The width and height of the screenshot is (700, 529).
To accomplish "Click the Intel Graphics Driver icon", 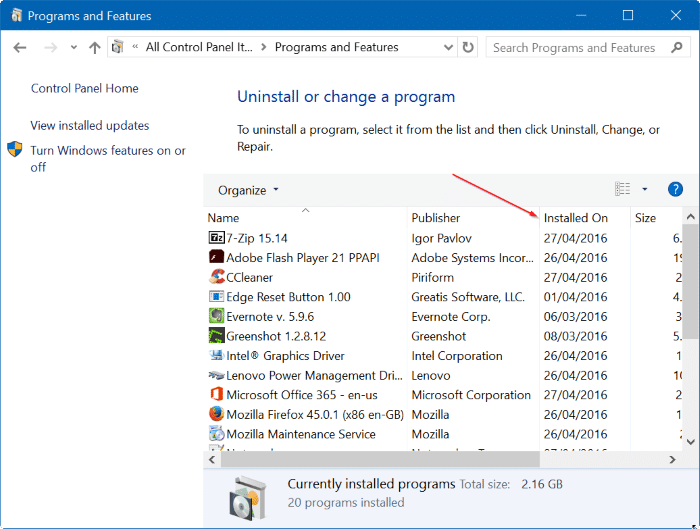I will click(x=217, y=355).
